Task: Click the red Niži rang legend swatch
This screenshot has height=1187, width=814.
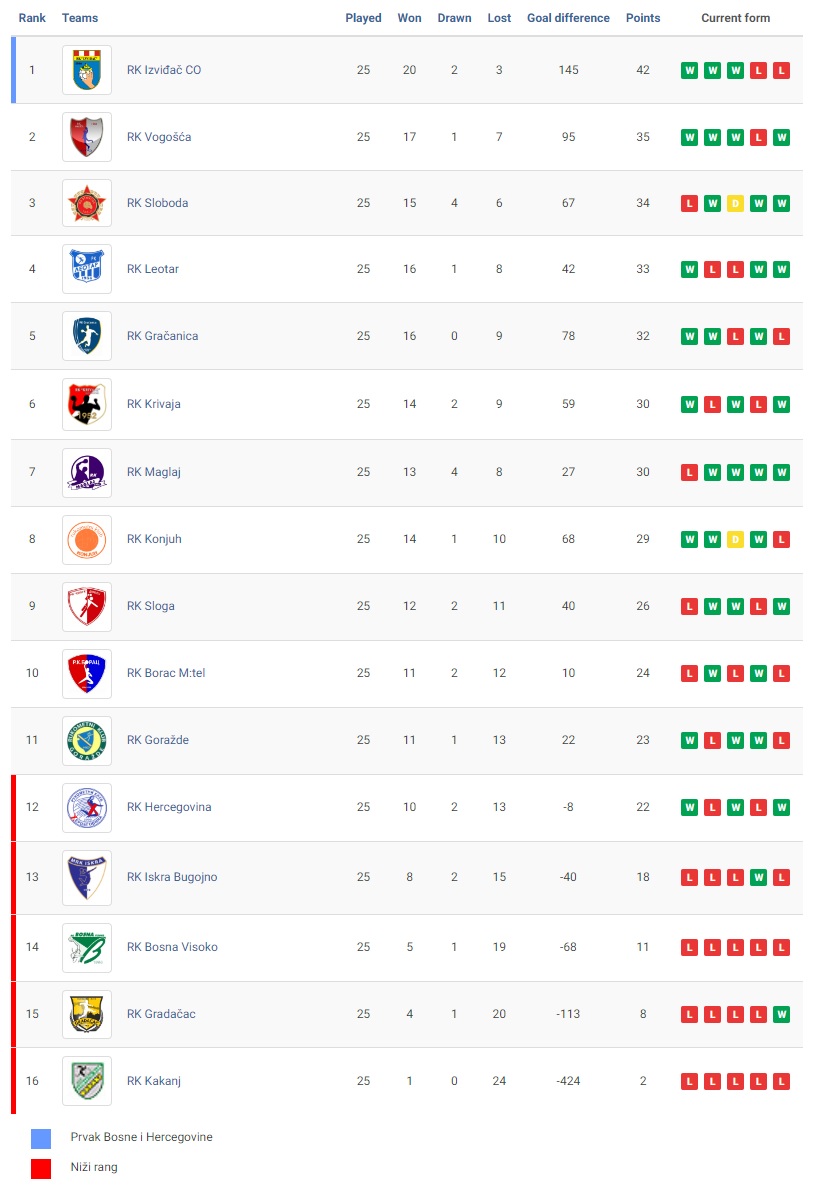Action: (x=41, y=1169)
